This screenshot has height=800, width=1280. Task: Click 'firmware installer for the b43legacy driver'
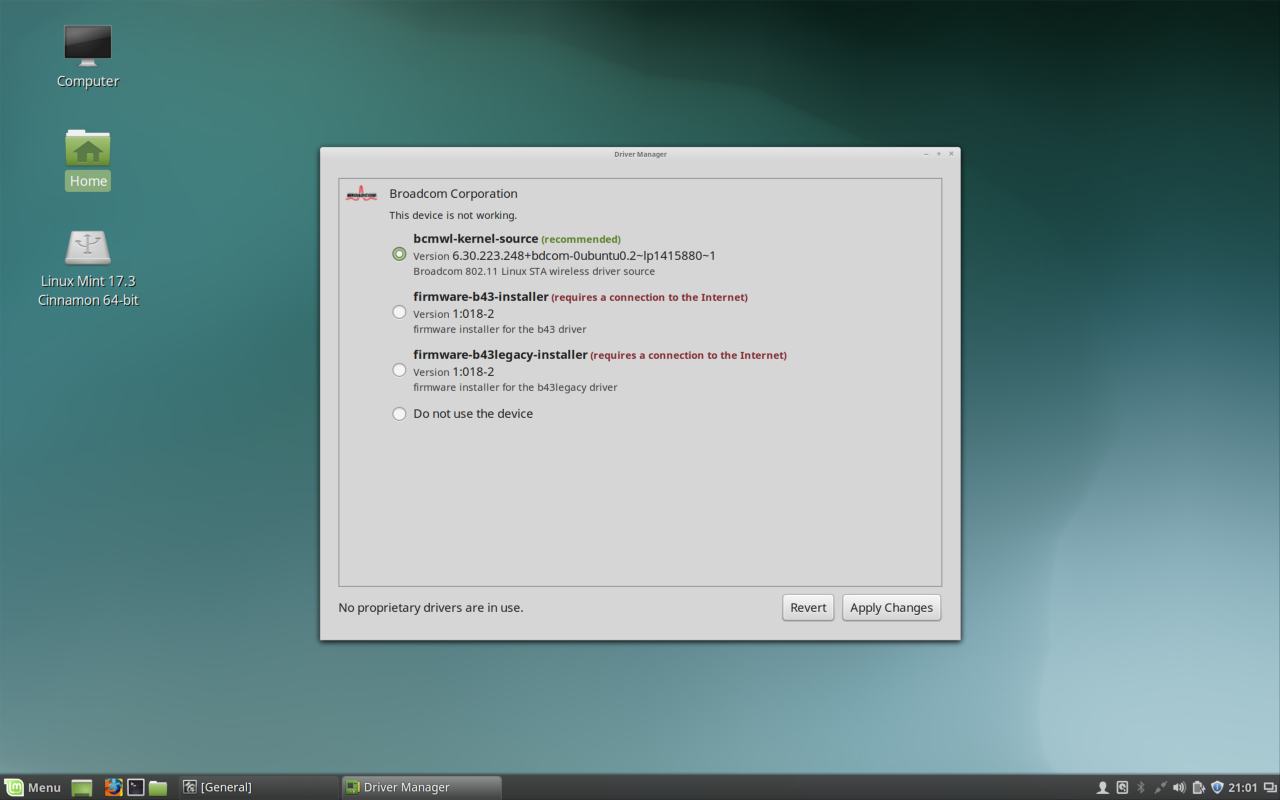[515, 387]
